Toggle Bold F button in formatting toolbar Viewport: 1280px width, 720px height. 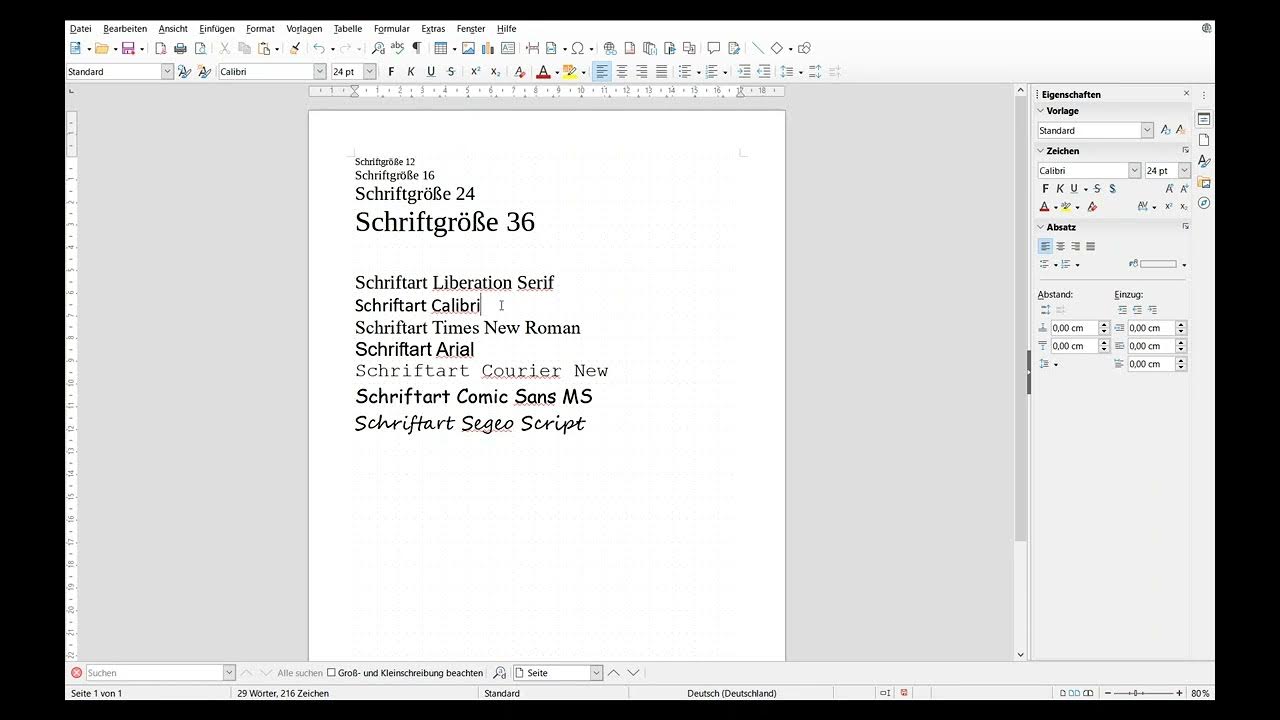[x=391, y=72]
